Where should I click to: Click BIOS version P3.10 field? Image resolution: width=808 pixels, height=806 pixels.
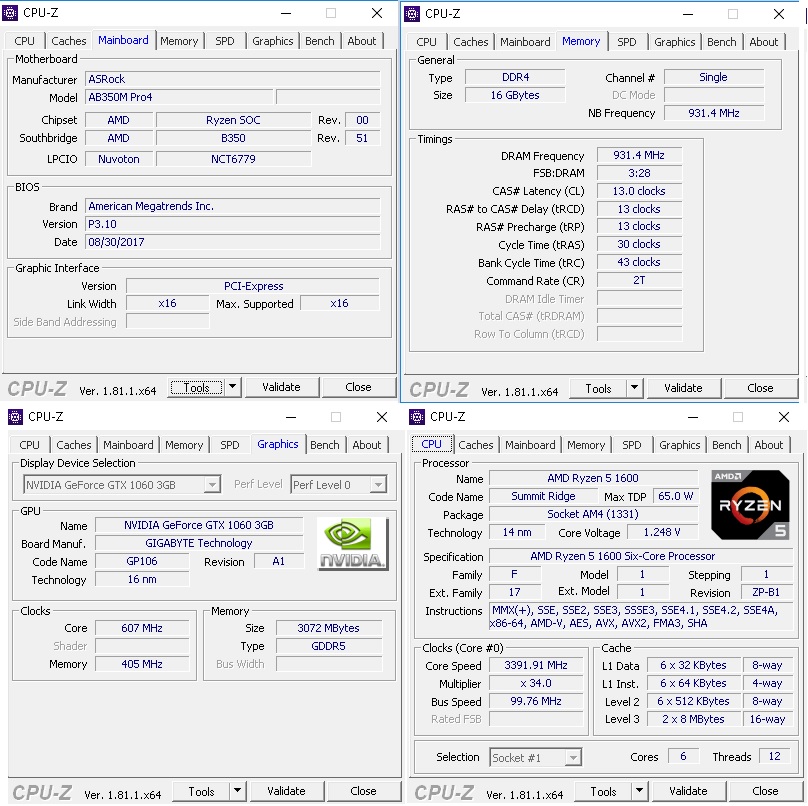point(232,224)
